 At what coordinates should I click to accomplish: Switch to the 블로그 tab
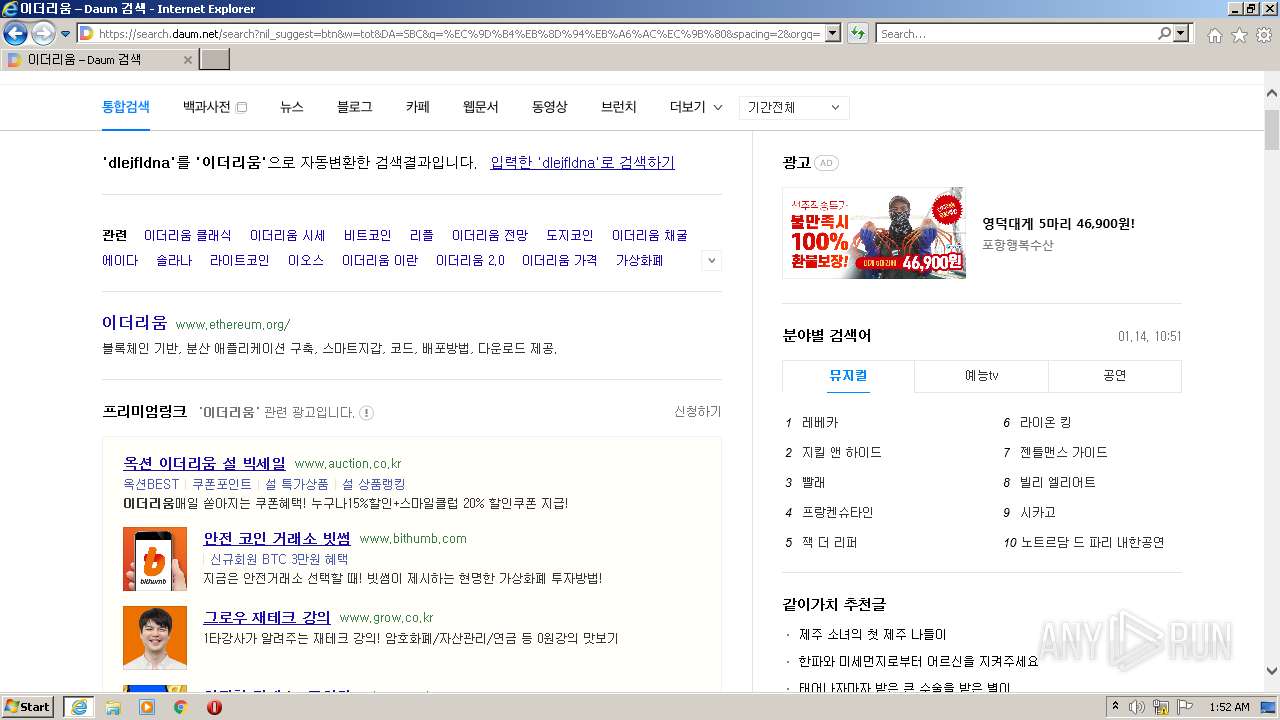pos(355,107)
